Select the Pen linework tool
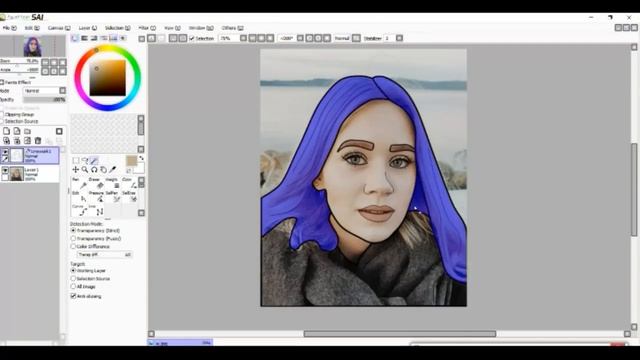640x360 pixels. (x=80, y=184)
